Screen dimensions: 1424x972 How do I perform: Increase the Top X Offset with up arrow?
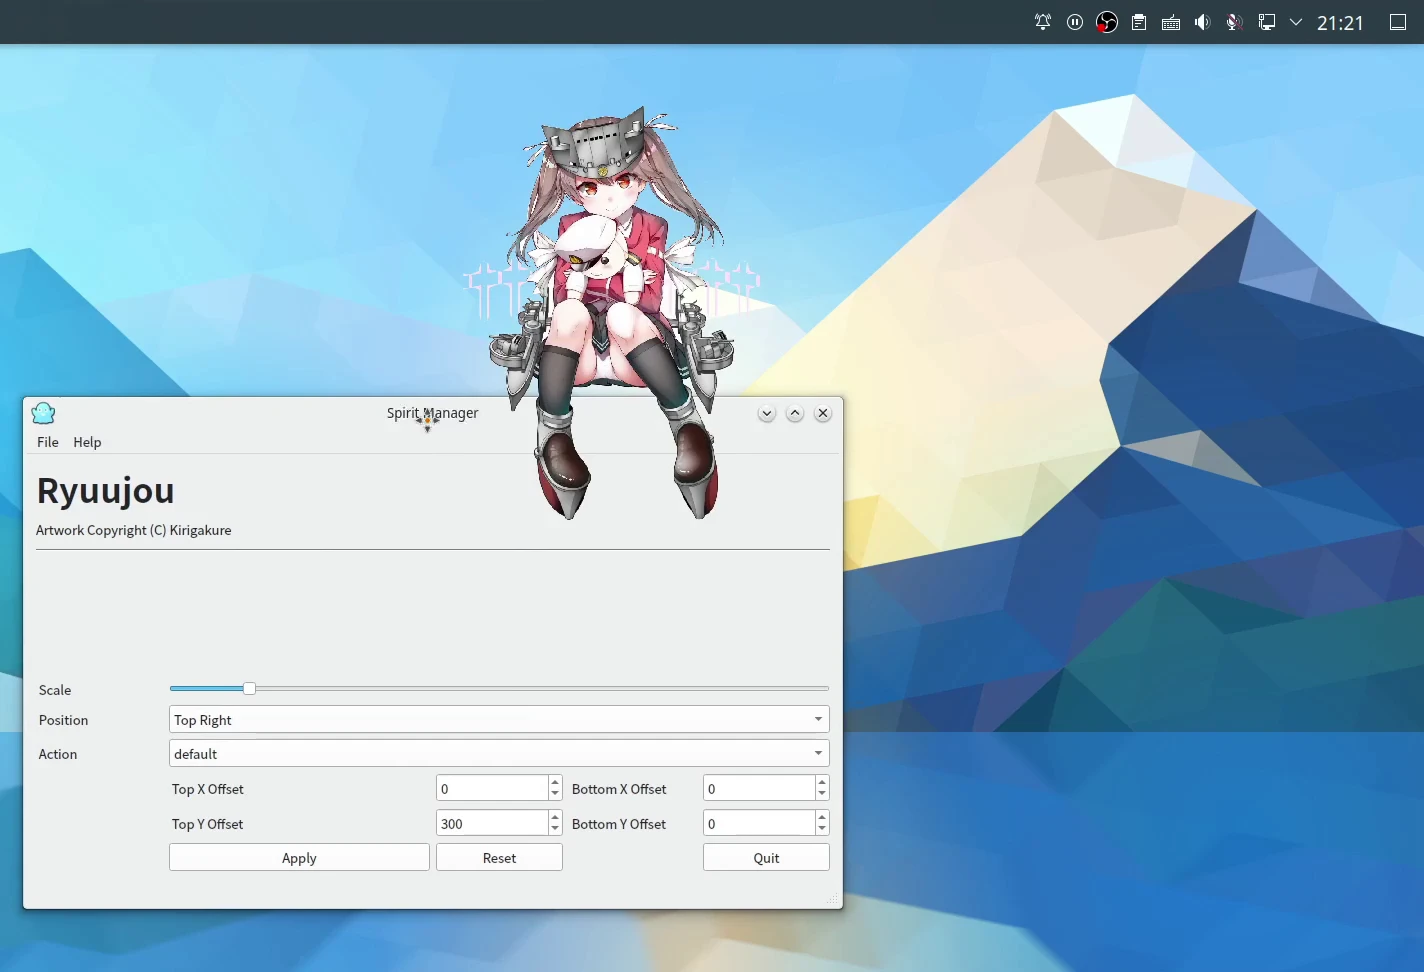(x=555, y=783)
